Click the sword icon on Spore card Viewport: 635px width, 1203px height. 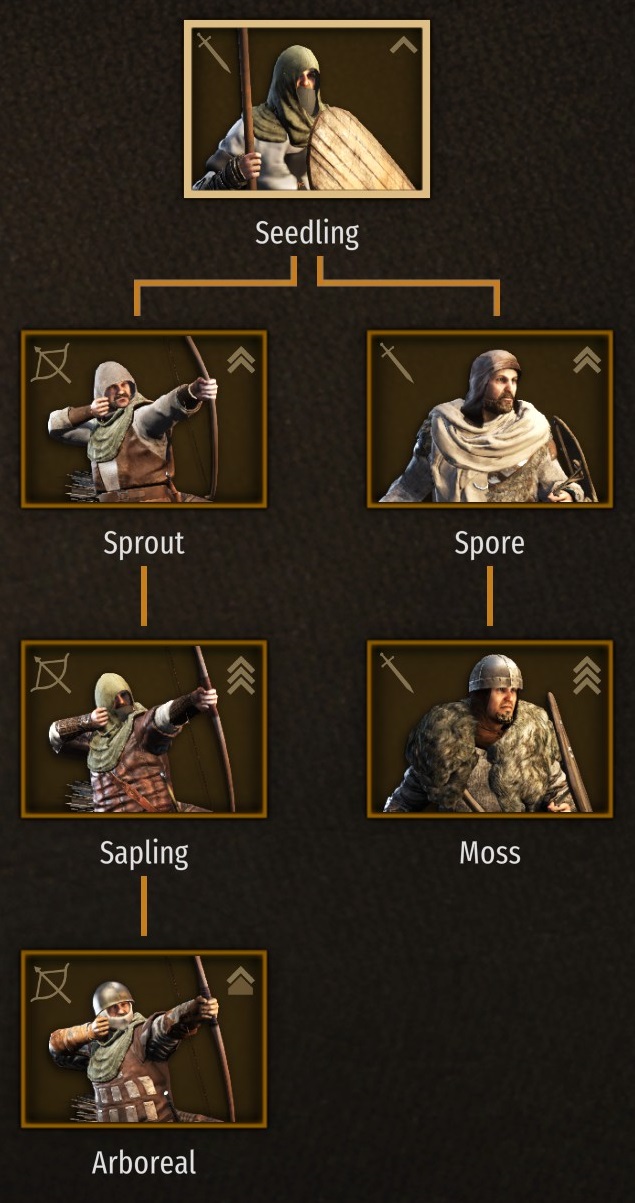[396, 363]
